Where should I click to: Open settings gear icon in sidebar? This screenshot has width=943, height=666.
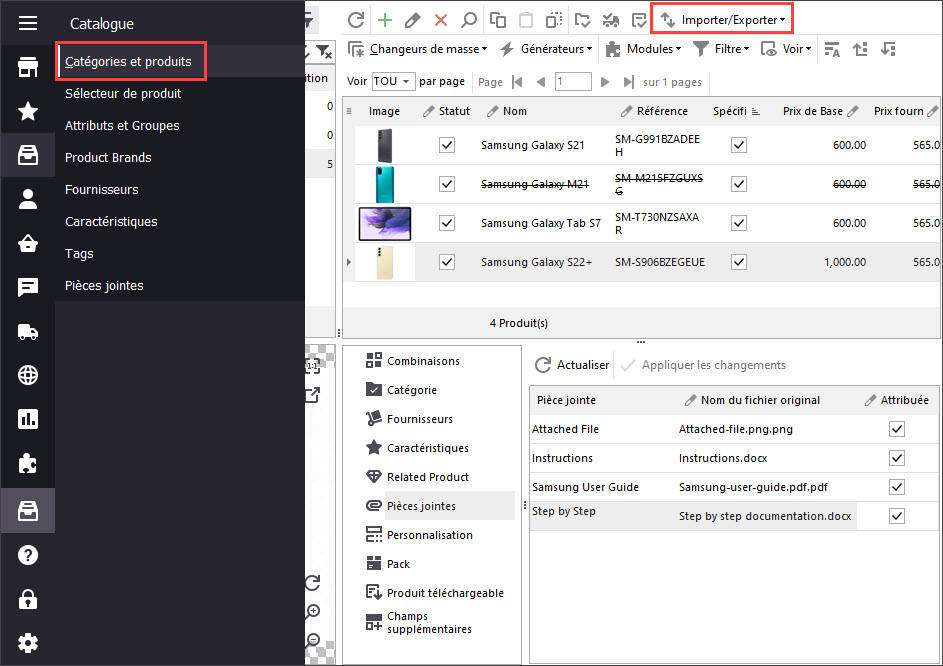(x=28, y=643)
